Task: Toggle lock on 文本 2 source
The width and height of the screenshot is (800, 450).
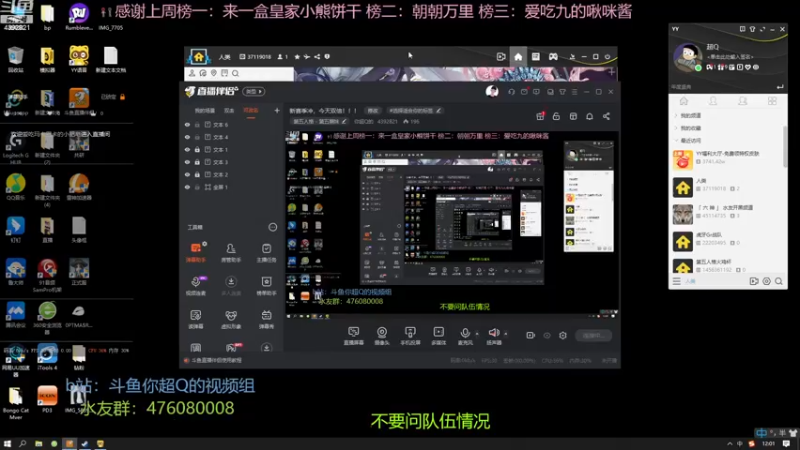Action: (x=197, y=174)
